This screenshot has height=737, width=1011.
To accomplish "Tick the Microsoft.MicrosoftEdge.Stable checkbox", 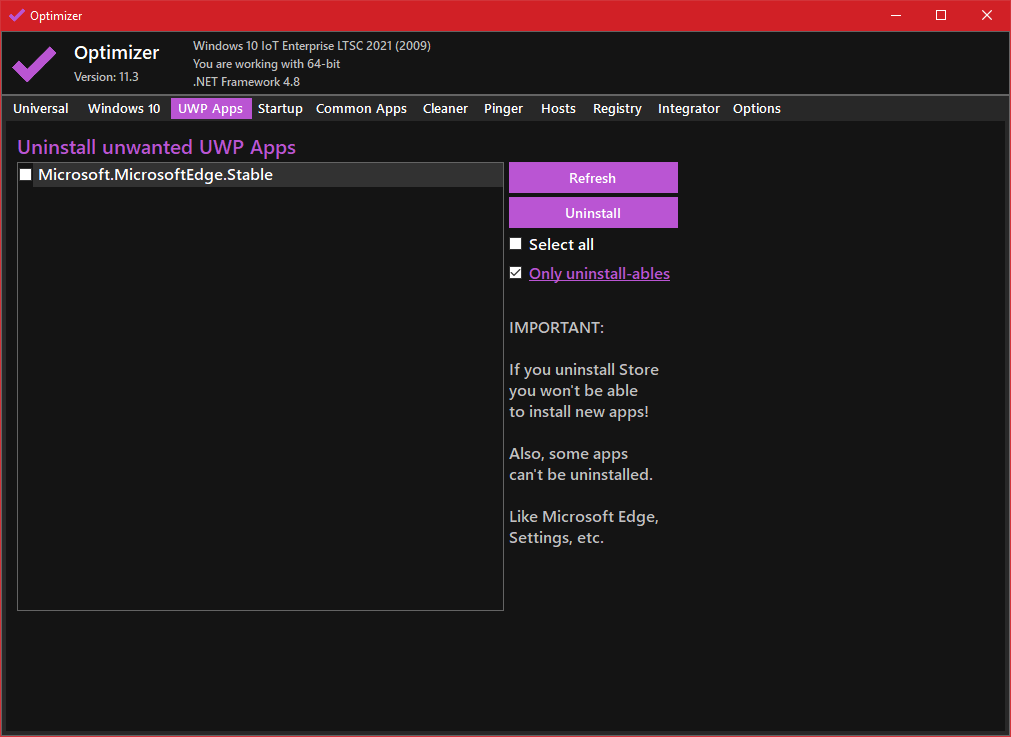I will pos(26,175).
